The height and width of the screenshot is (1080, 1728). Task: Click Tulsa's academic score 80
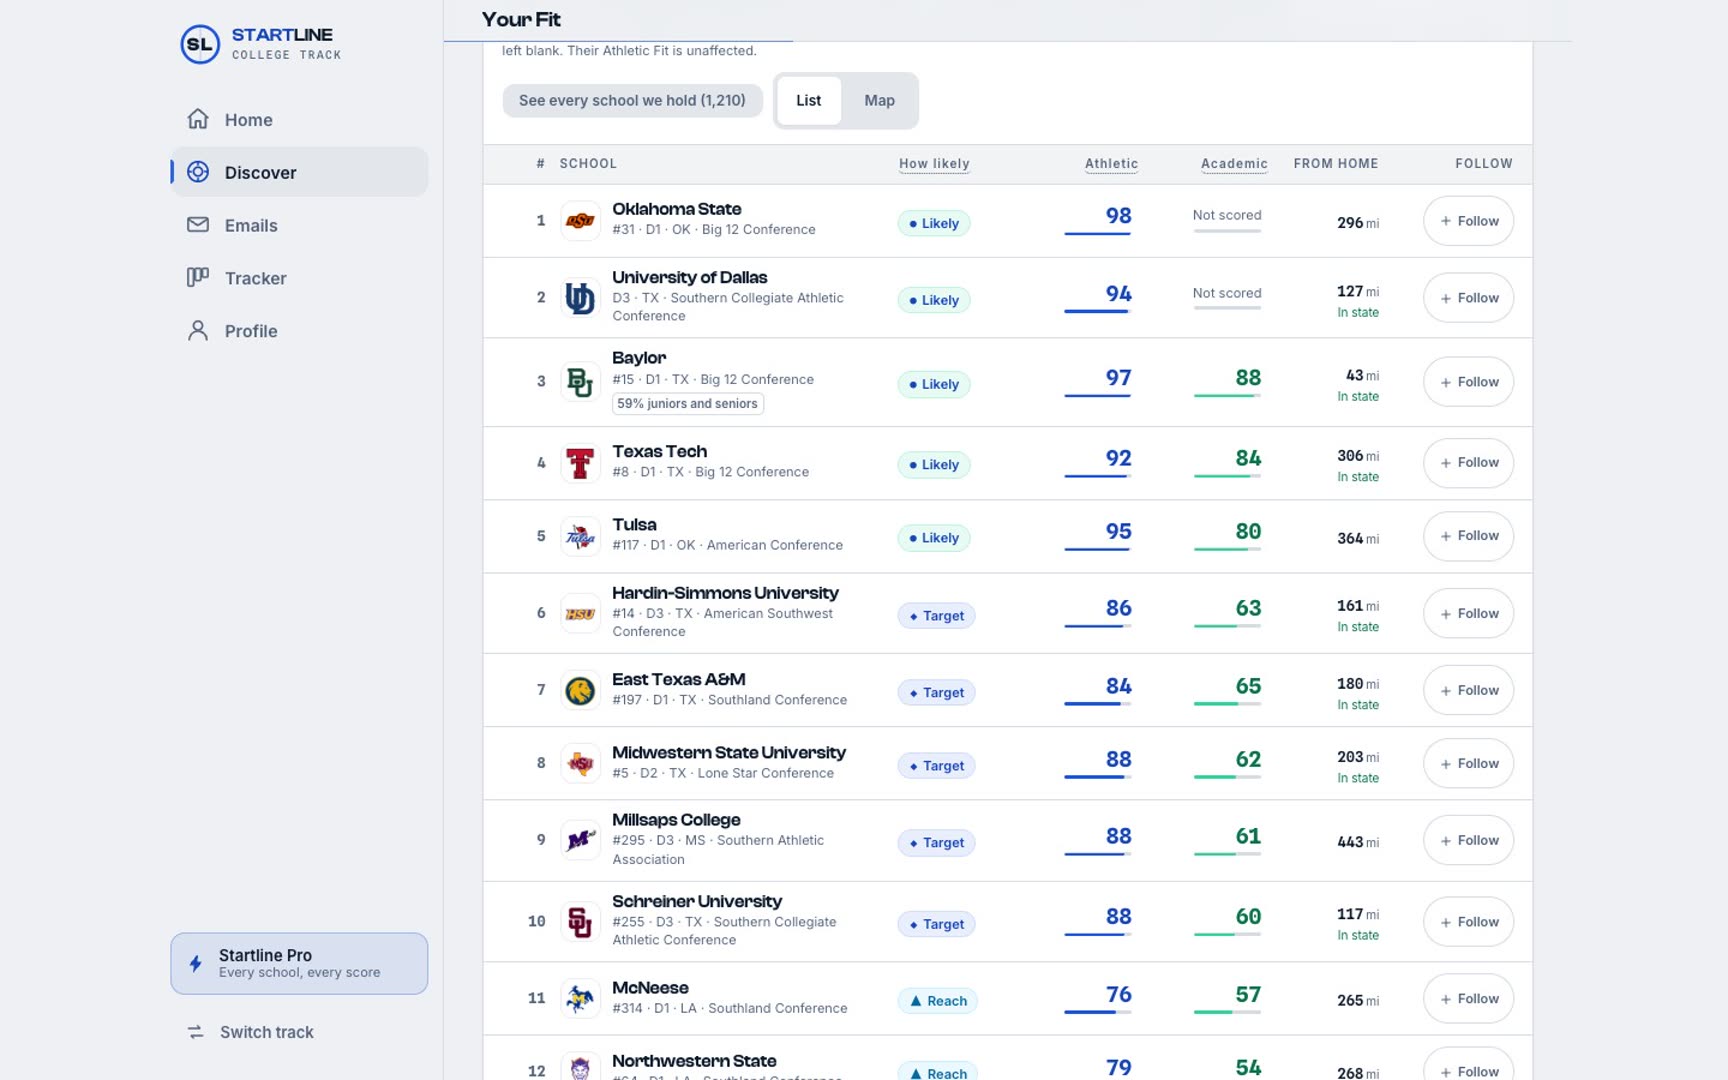(x=1248, y=532)
